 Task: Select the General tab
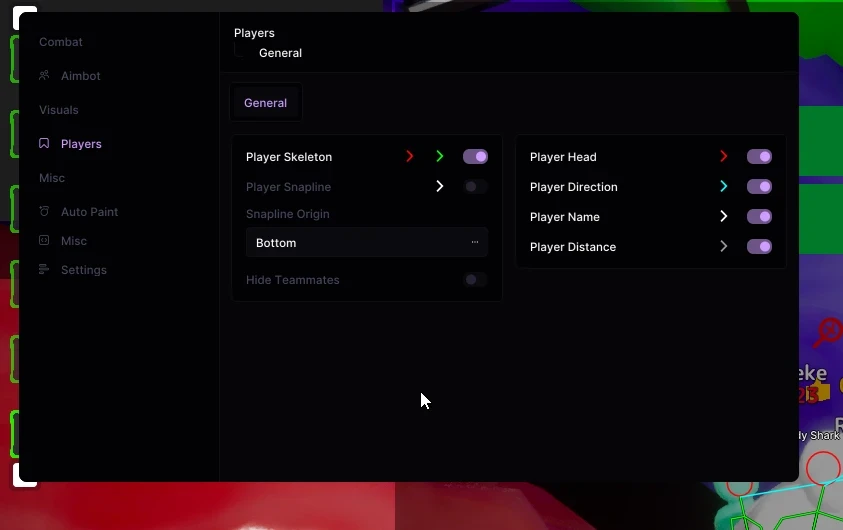coord(266,103)
